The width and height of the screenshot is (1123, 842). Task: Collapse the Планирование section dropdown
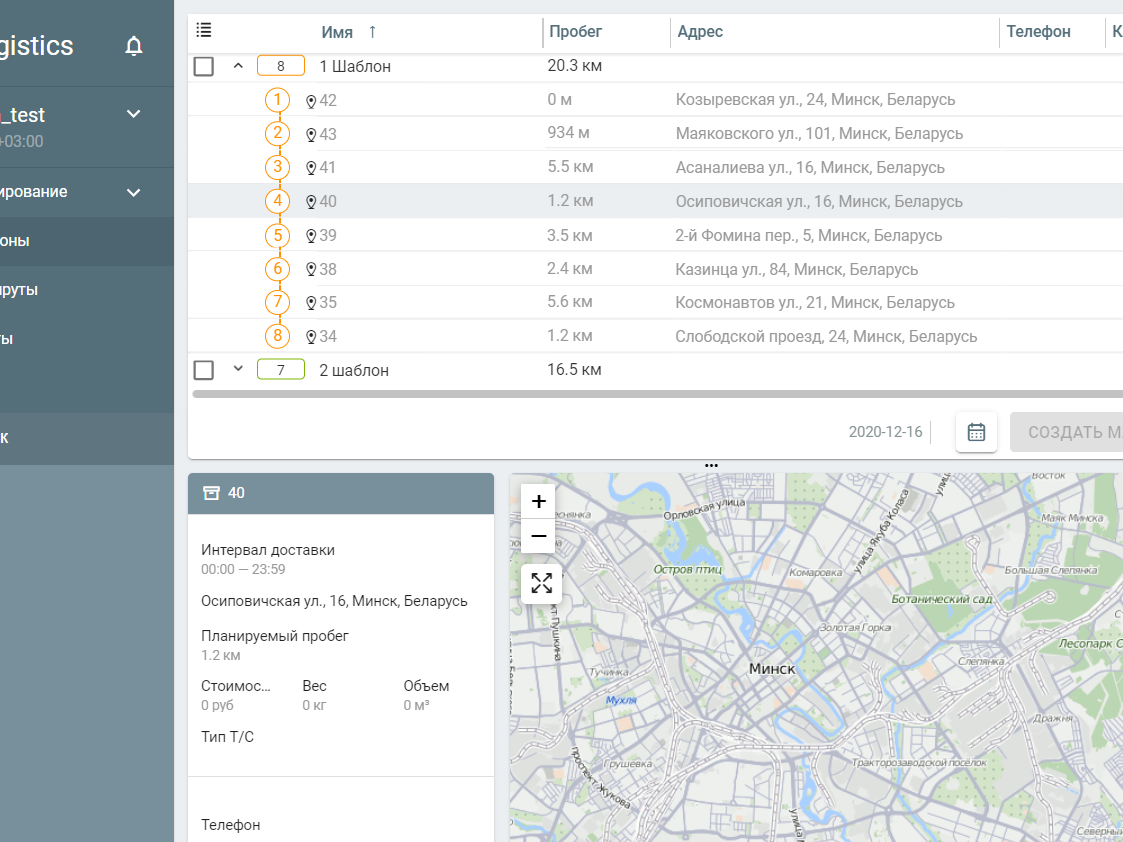(x=133, y=191)
